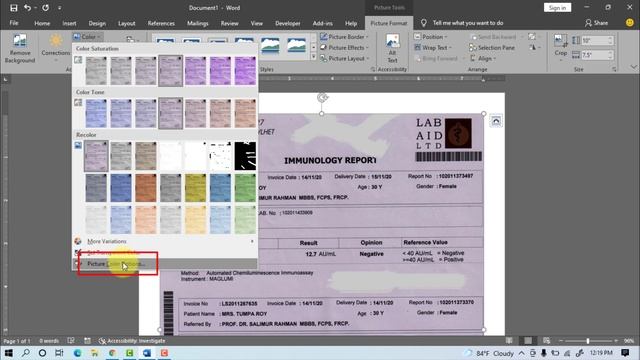Open the Selection Pane

point(492,48)
